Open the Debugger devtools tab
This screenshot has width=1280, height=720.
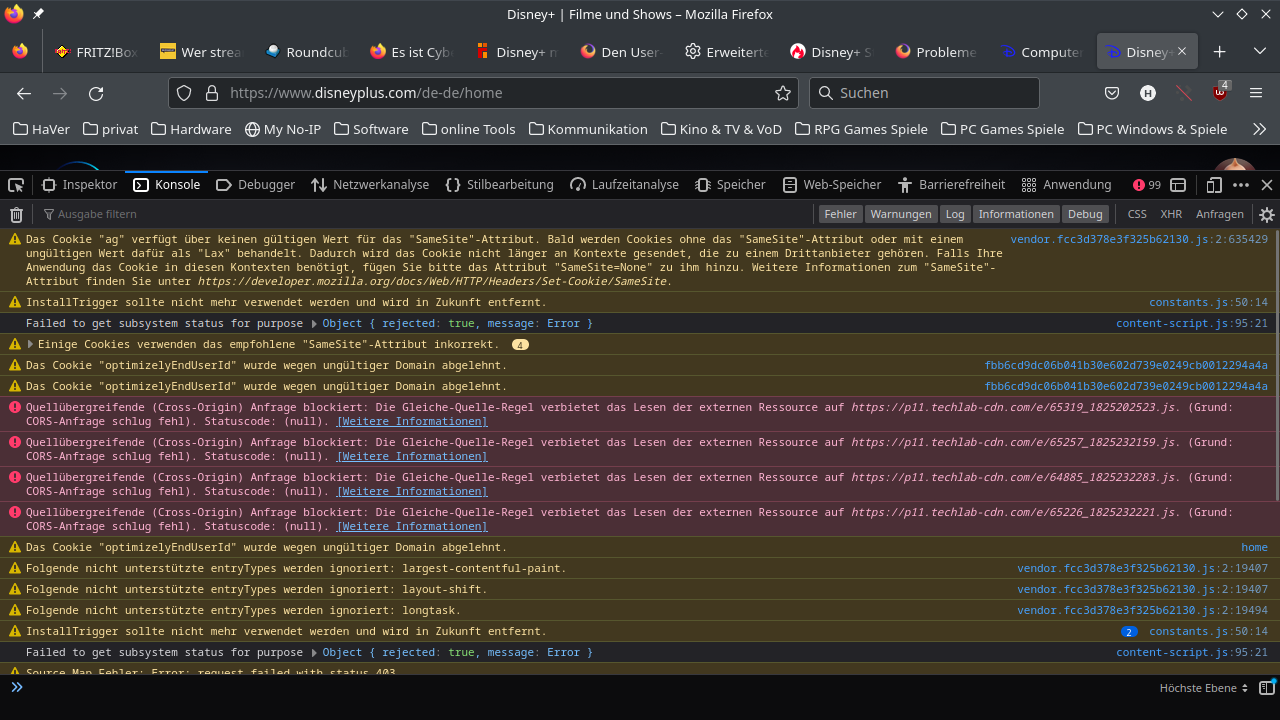(256, 185)
